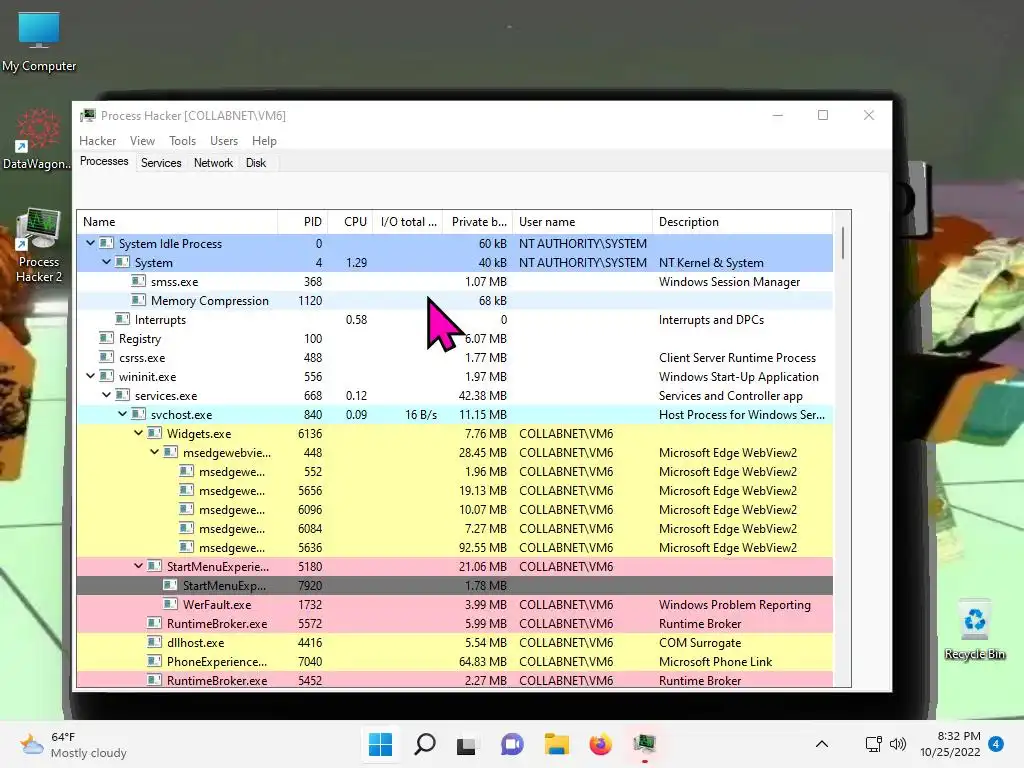Open the clock showing 8:32 PM
Screen dimensions: 1024x768
point(950,744)
